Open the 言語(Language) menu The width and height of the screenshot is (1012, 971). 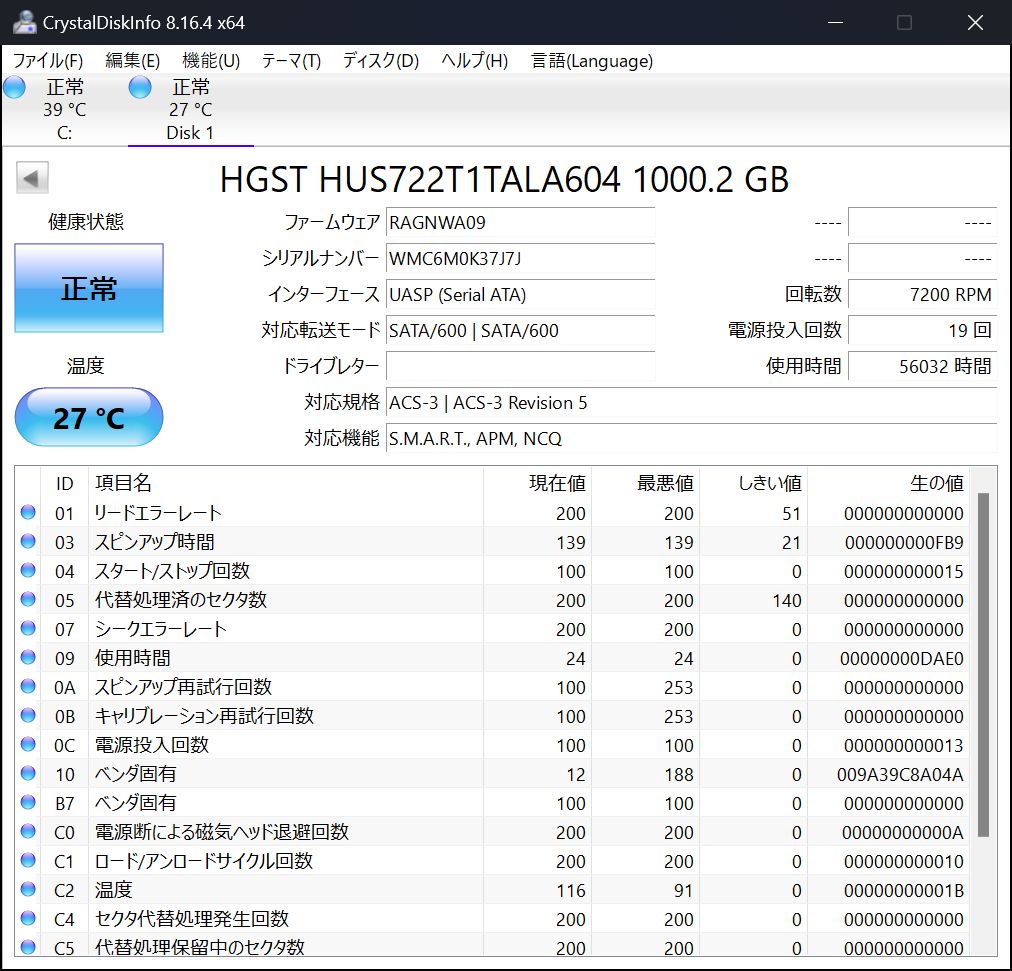(x=591, y=61)
